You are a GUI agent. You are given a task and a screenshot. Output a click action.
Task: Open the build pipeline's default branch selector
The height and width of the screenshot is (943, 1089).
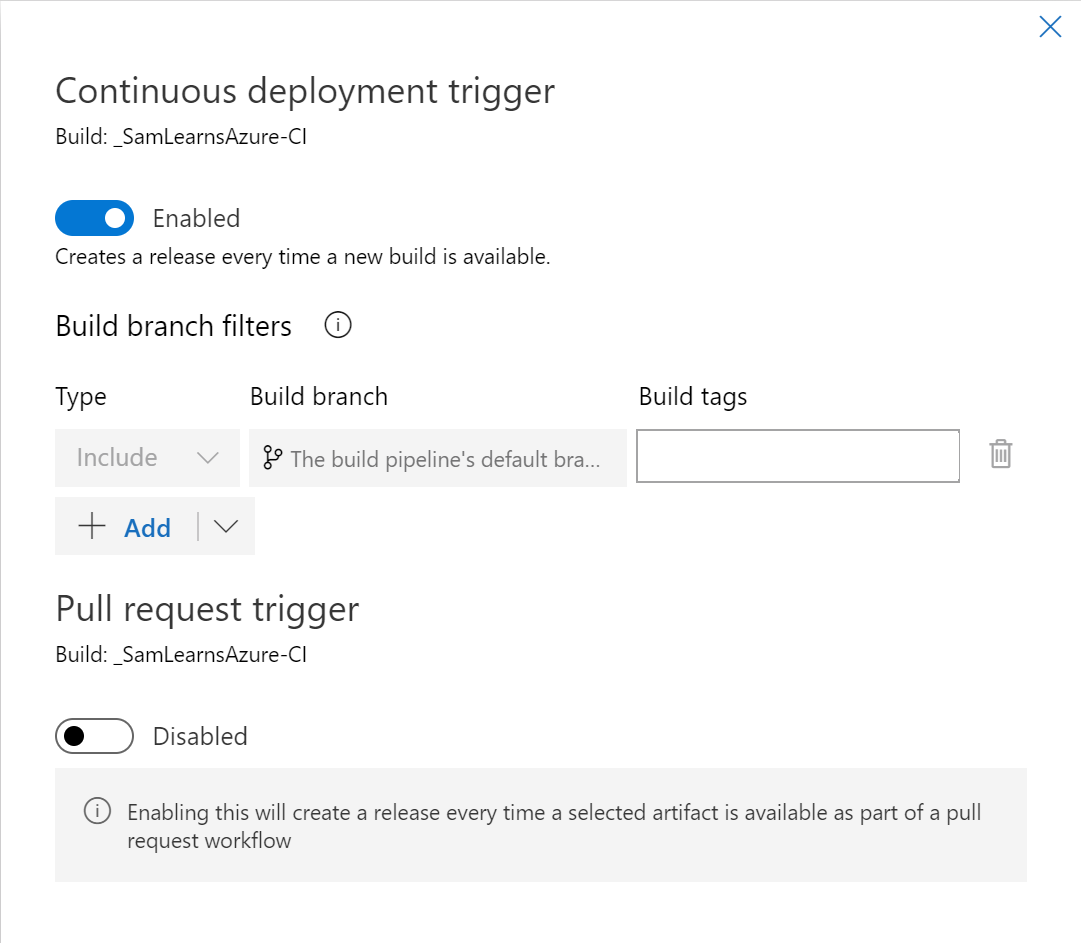(445, 458)
